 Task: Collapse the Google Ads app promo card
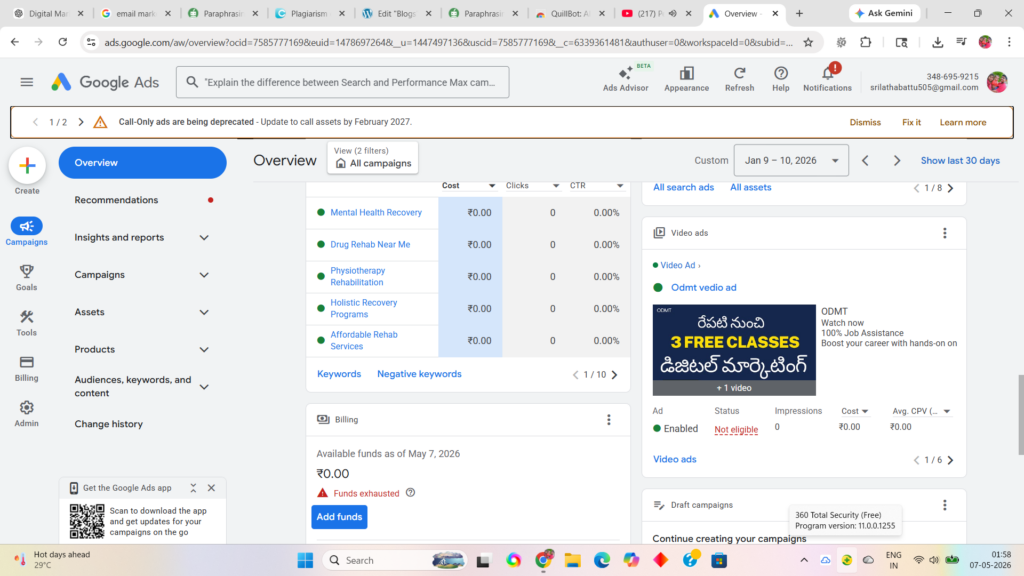[x=193, y=488]
